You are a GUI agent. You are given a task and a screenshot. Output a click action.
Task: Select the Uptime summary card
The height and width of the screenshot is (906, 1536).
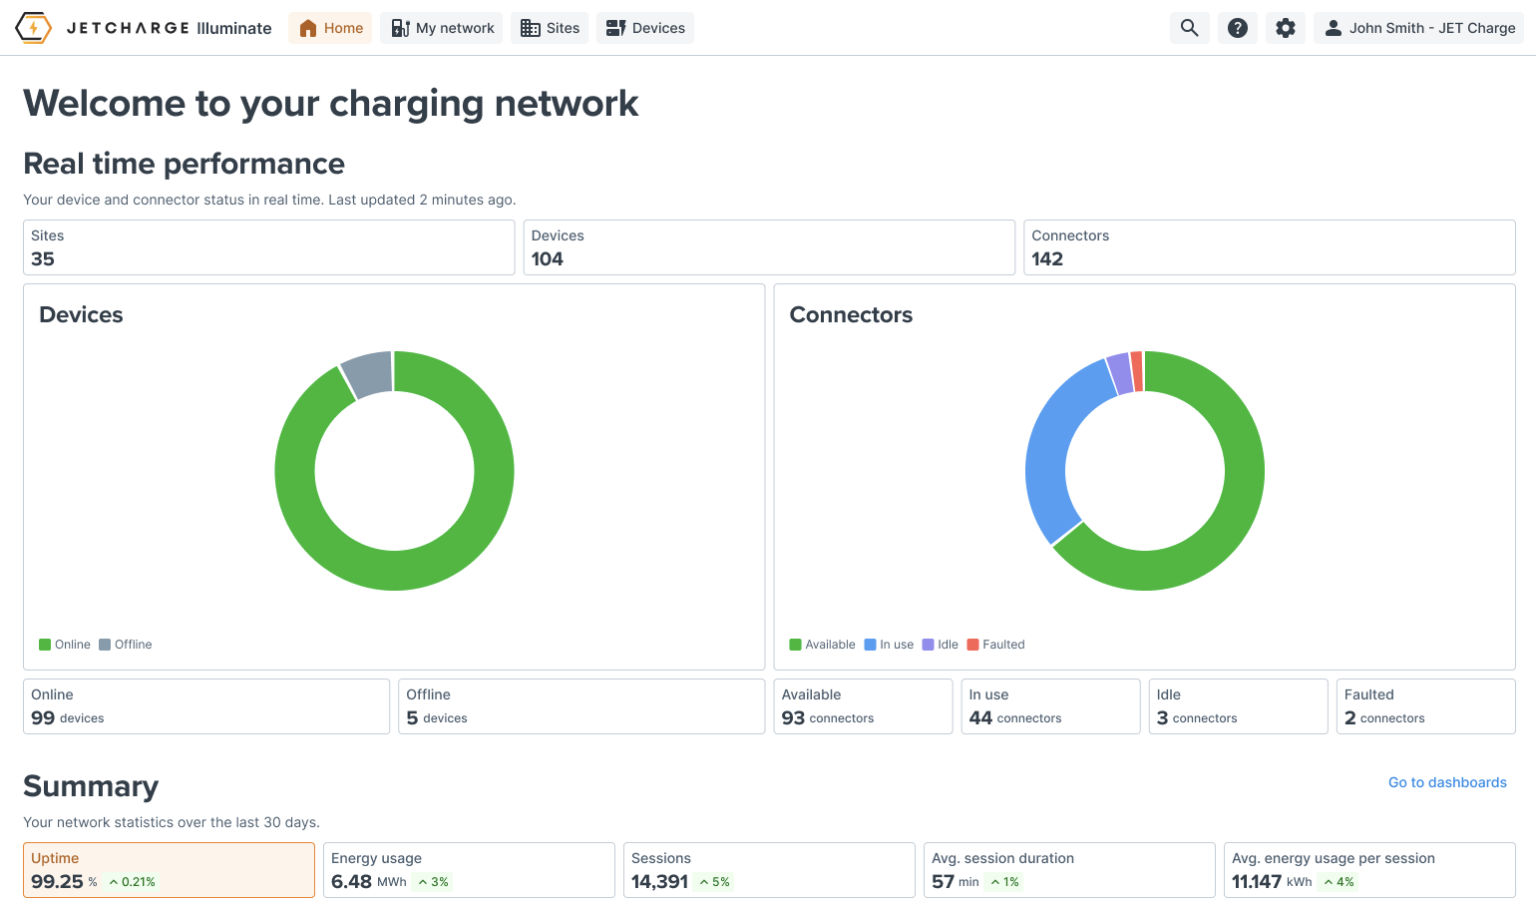pyautogui.click(x=169, y=870)
